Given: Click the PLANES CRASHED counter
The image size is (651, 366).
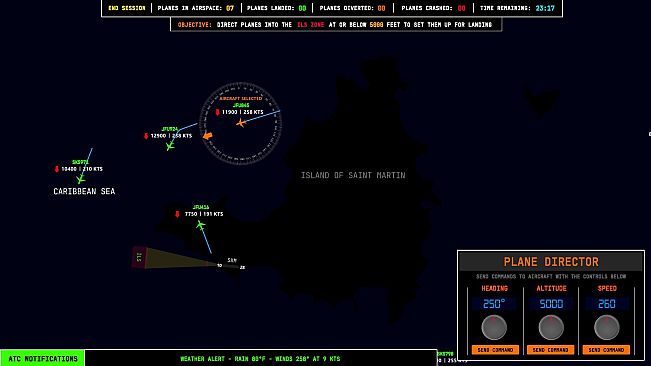Looking at the screenshot, I should tap(433, 8).
